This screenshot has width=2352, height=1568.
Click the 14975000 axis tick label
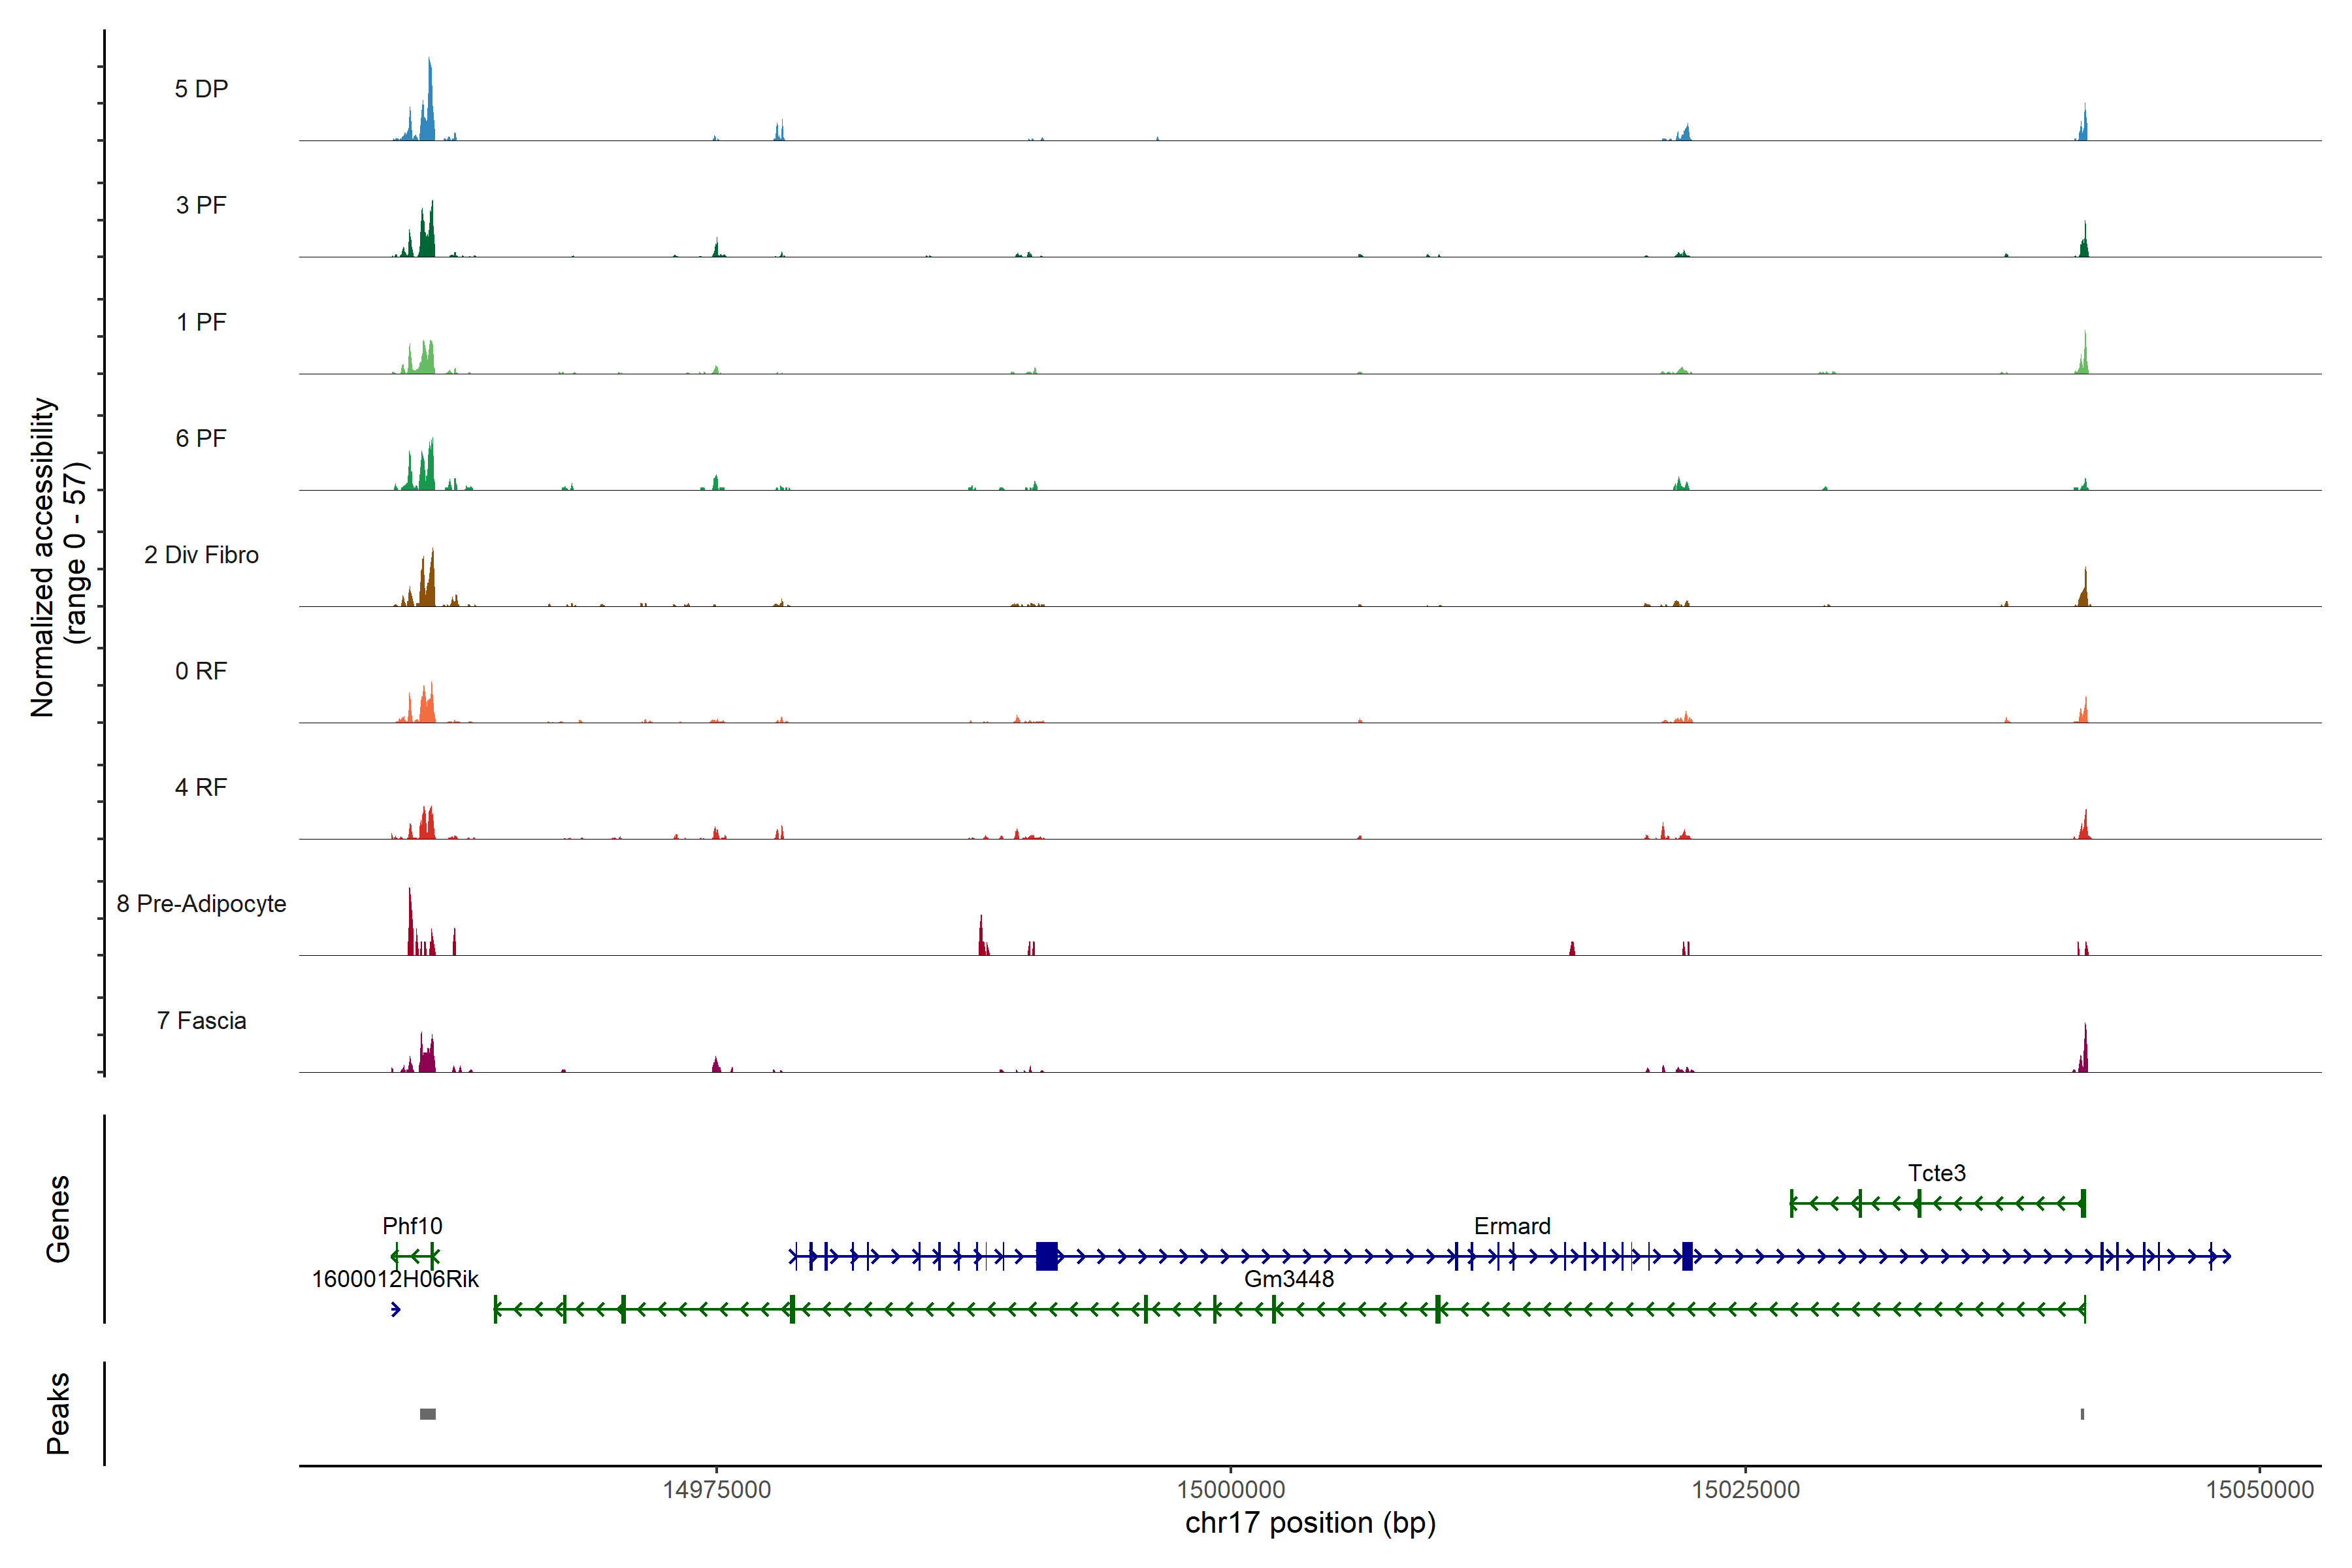click(716, 1490)
